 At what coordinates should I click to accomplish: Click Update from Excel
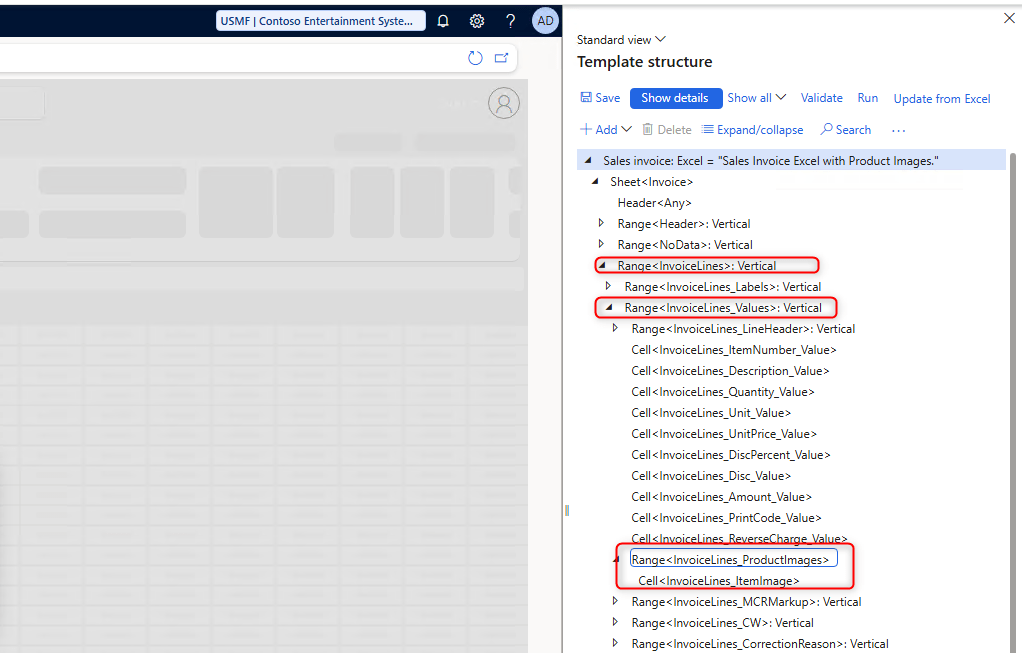941,98
